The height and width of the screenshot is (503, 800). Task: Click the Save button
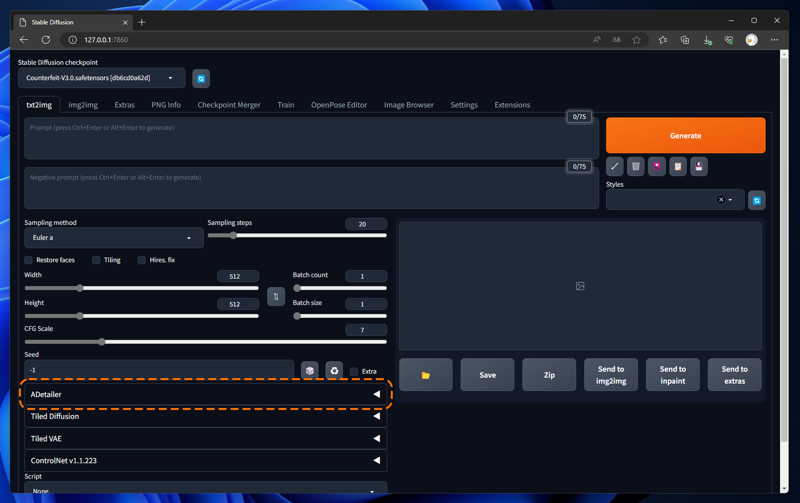tap(487, 375)
